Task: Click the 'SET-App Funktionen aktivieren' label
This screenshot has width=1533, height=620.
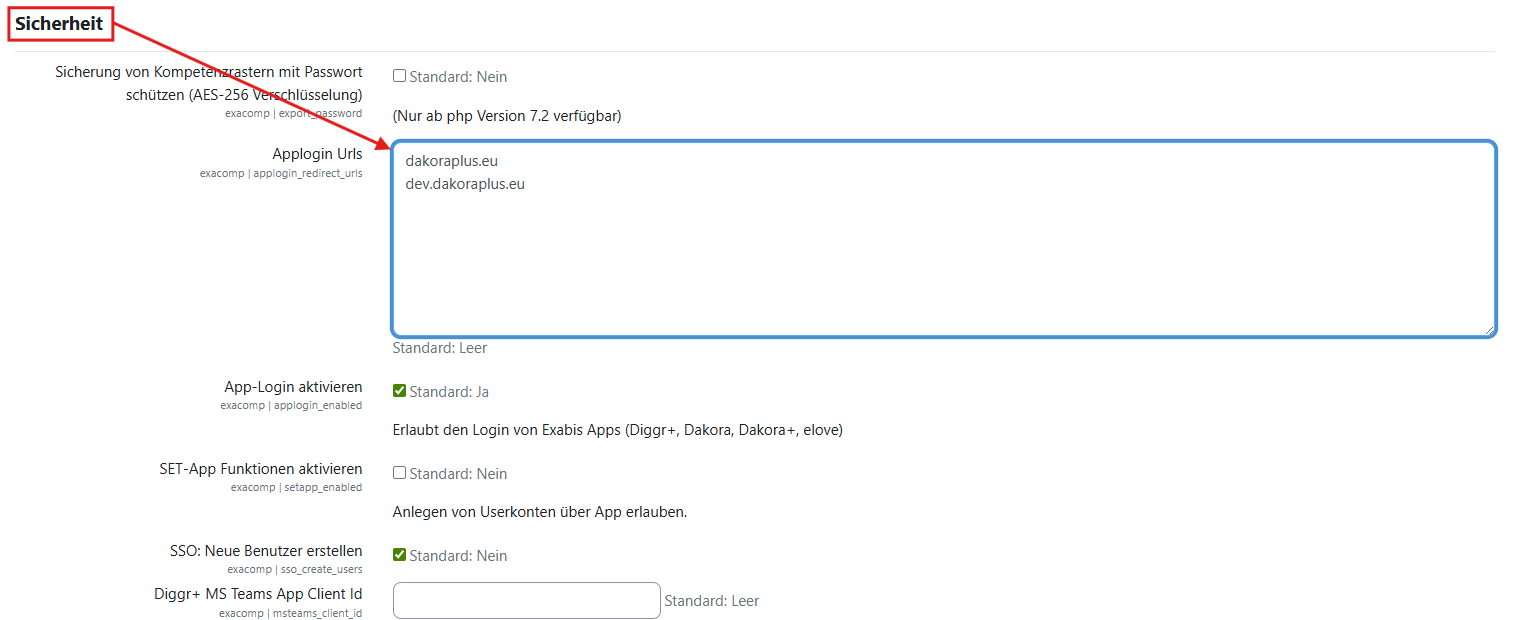Action: 260,469
